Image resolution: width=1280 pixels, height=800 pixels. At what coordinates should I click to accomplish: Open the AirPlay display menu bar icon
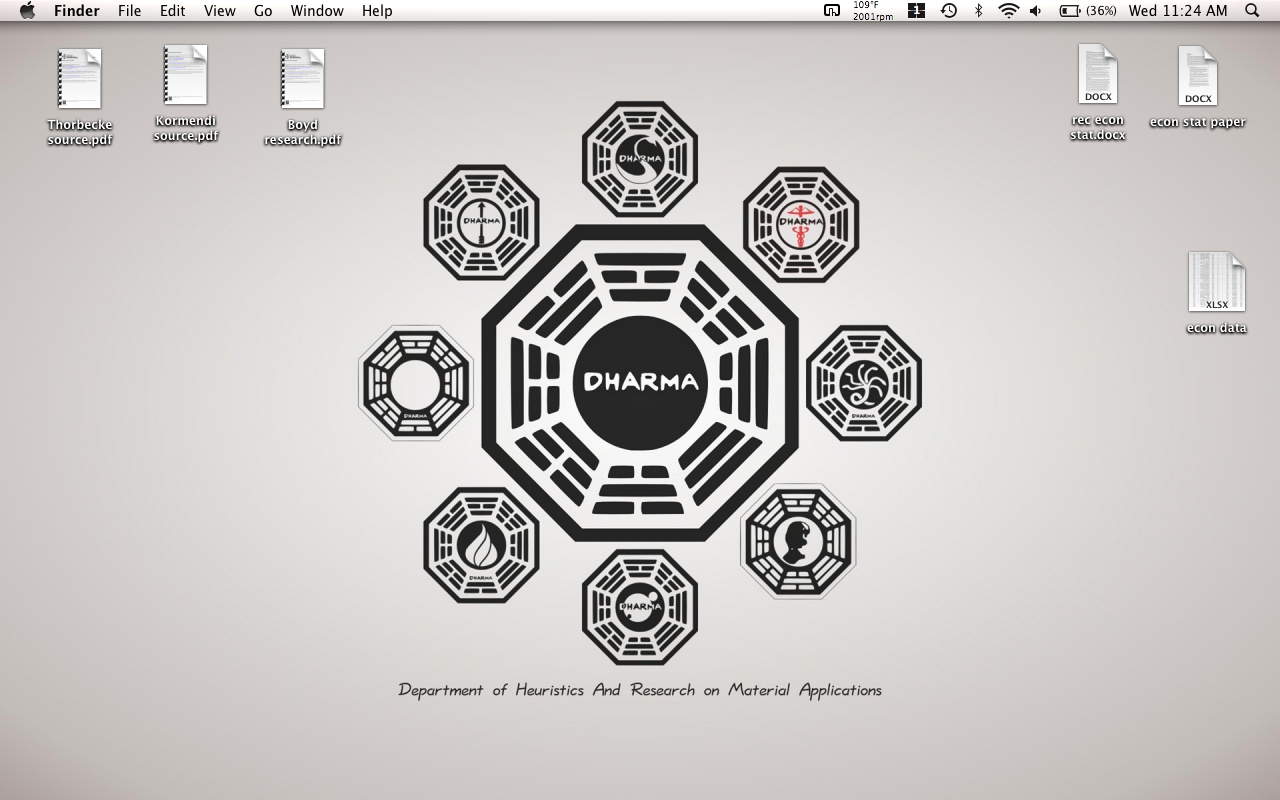(x=832, y=11)
